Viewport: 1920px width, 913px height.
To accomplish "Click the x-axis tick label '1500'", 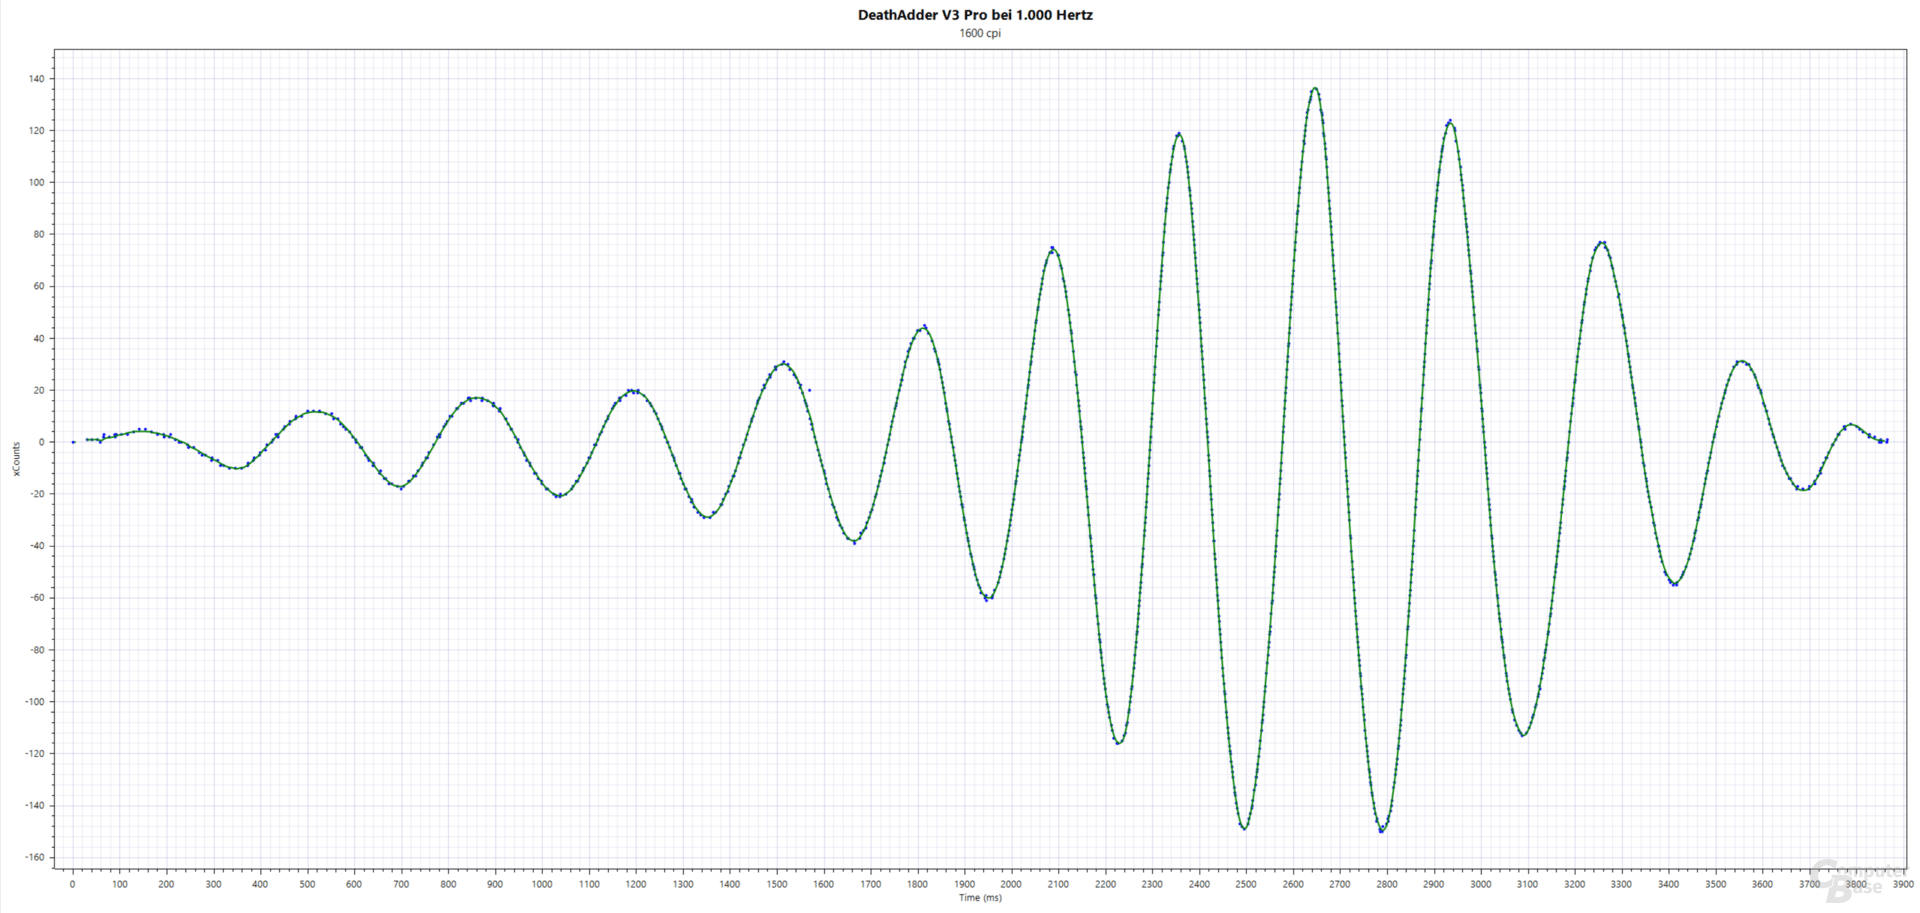I will click(x=777, y=884).
